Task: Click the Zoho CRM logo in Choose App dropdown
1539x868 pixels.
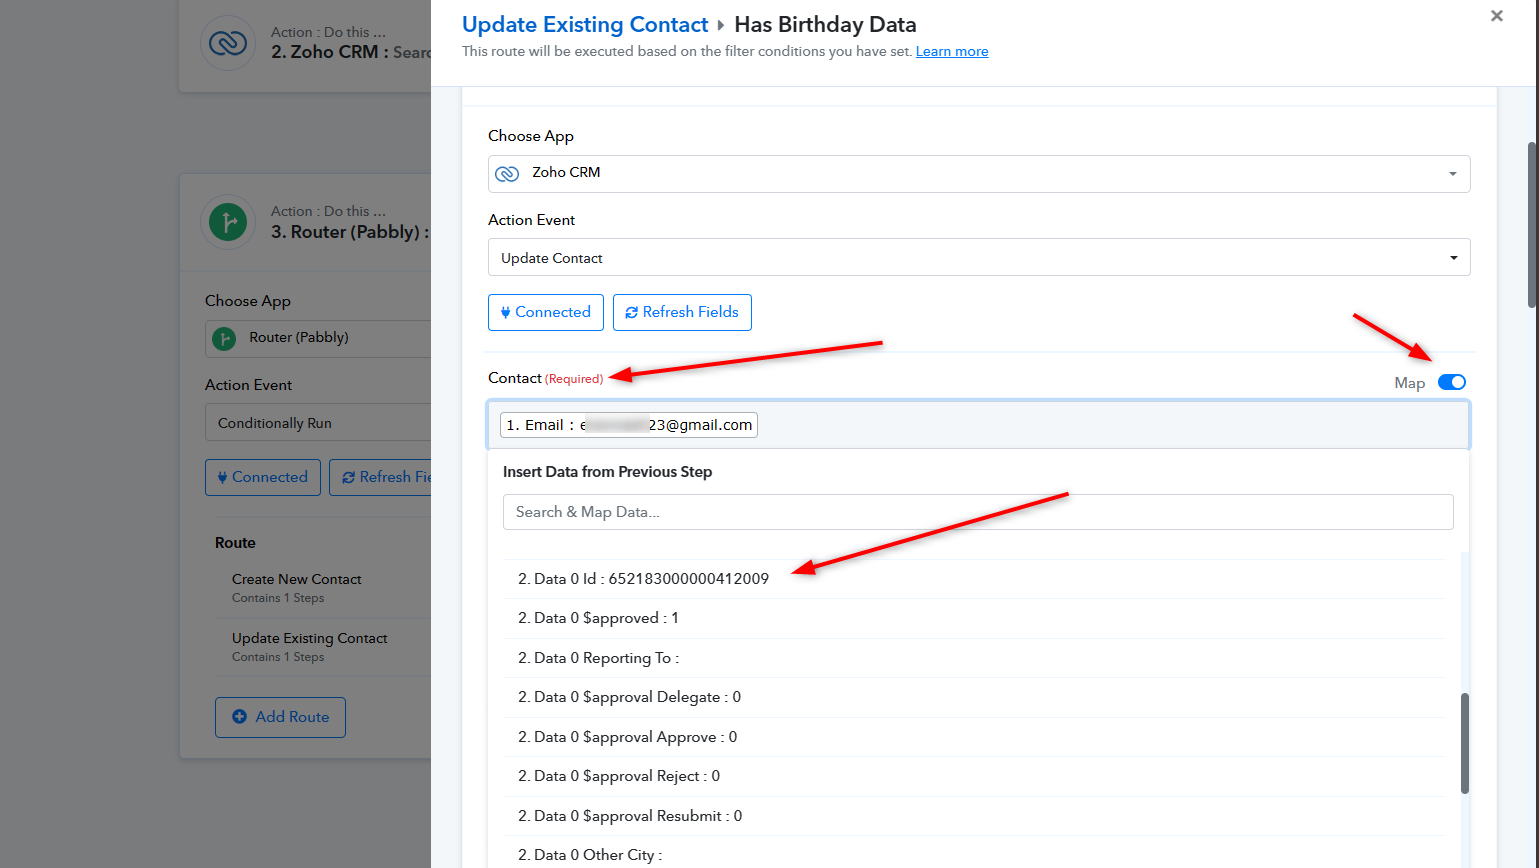Action: [x=507, y=173]
